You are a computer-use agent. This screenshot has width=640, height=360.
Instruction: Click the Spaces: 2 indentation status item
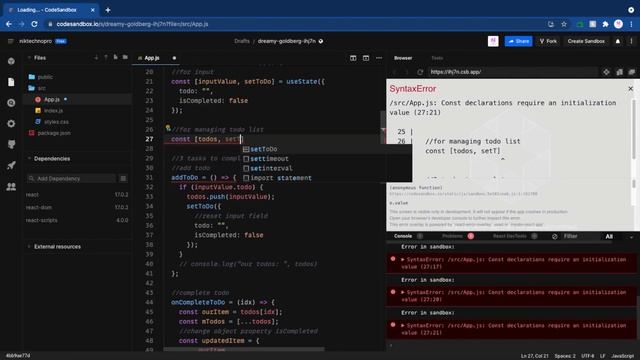565,356
